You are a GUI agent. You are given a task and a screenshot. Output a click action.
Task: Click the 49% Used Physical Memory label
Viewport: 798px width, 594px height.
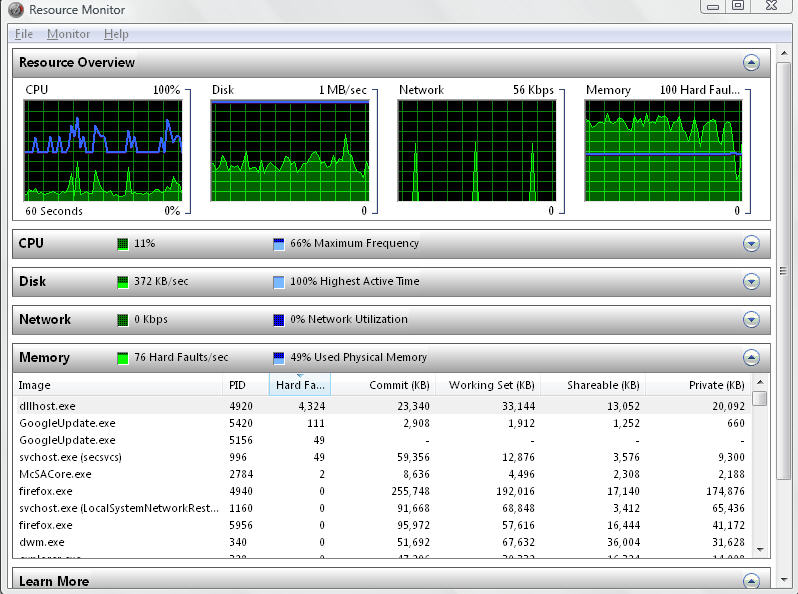point(358,357)
